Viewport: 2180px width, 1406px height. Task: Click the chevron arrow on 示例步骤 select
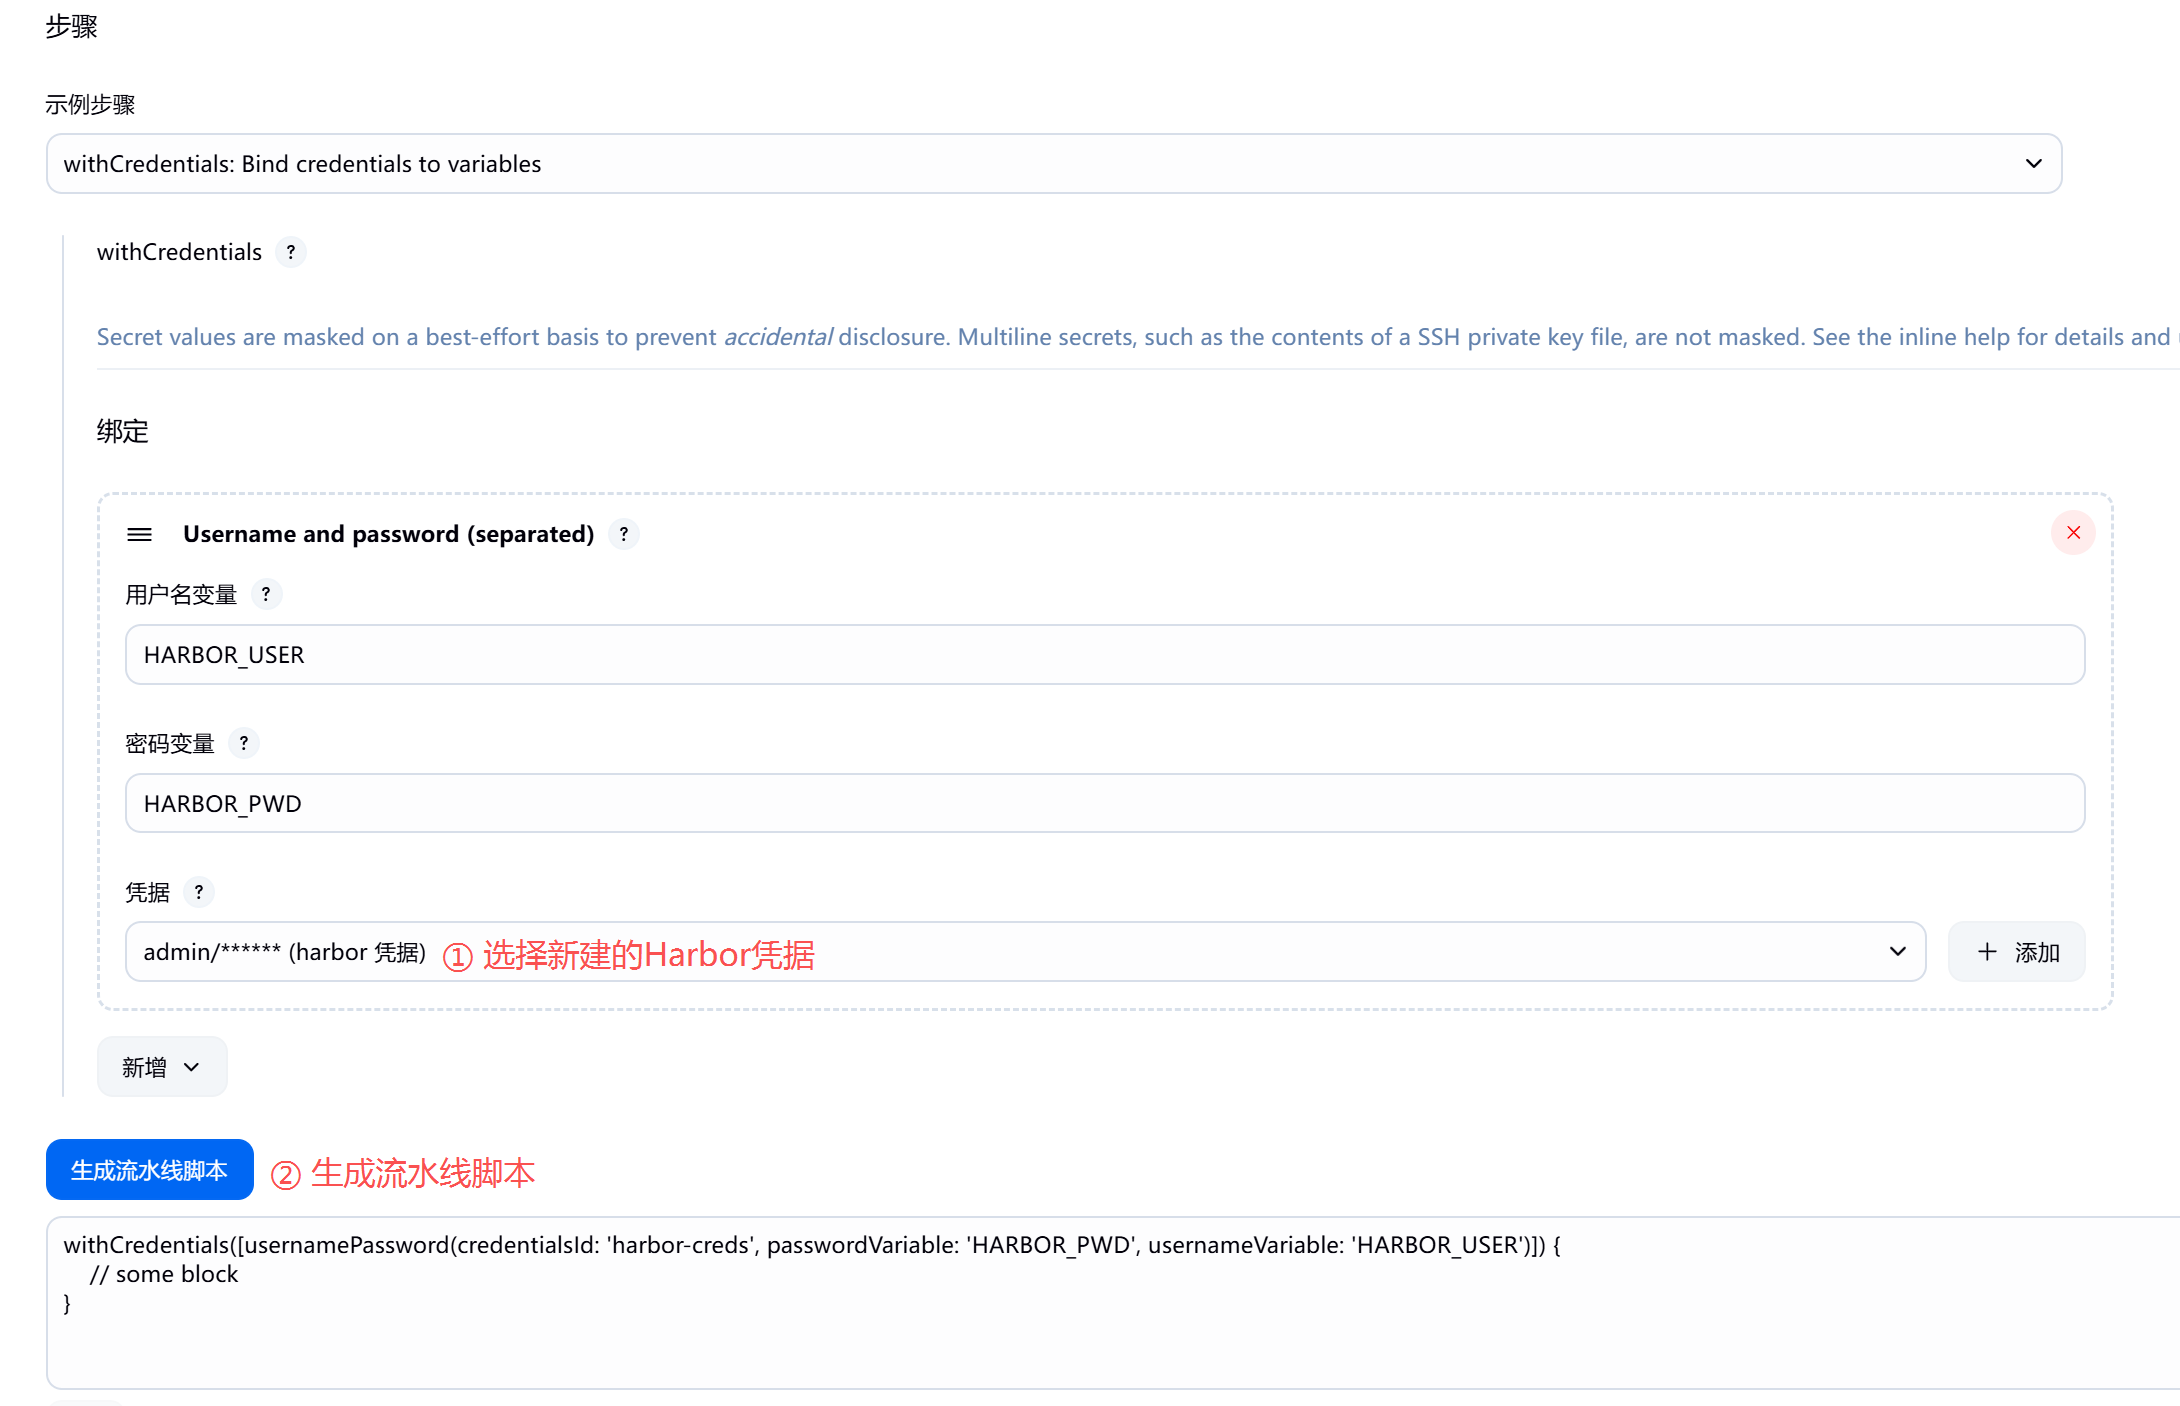coord(2033,164)
